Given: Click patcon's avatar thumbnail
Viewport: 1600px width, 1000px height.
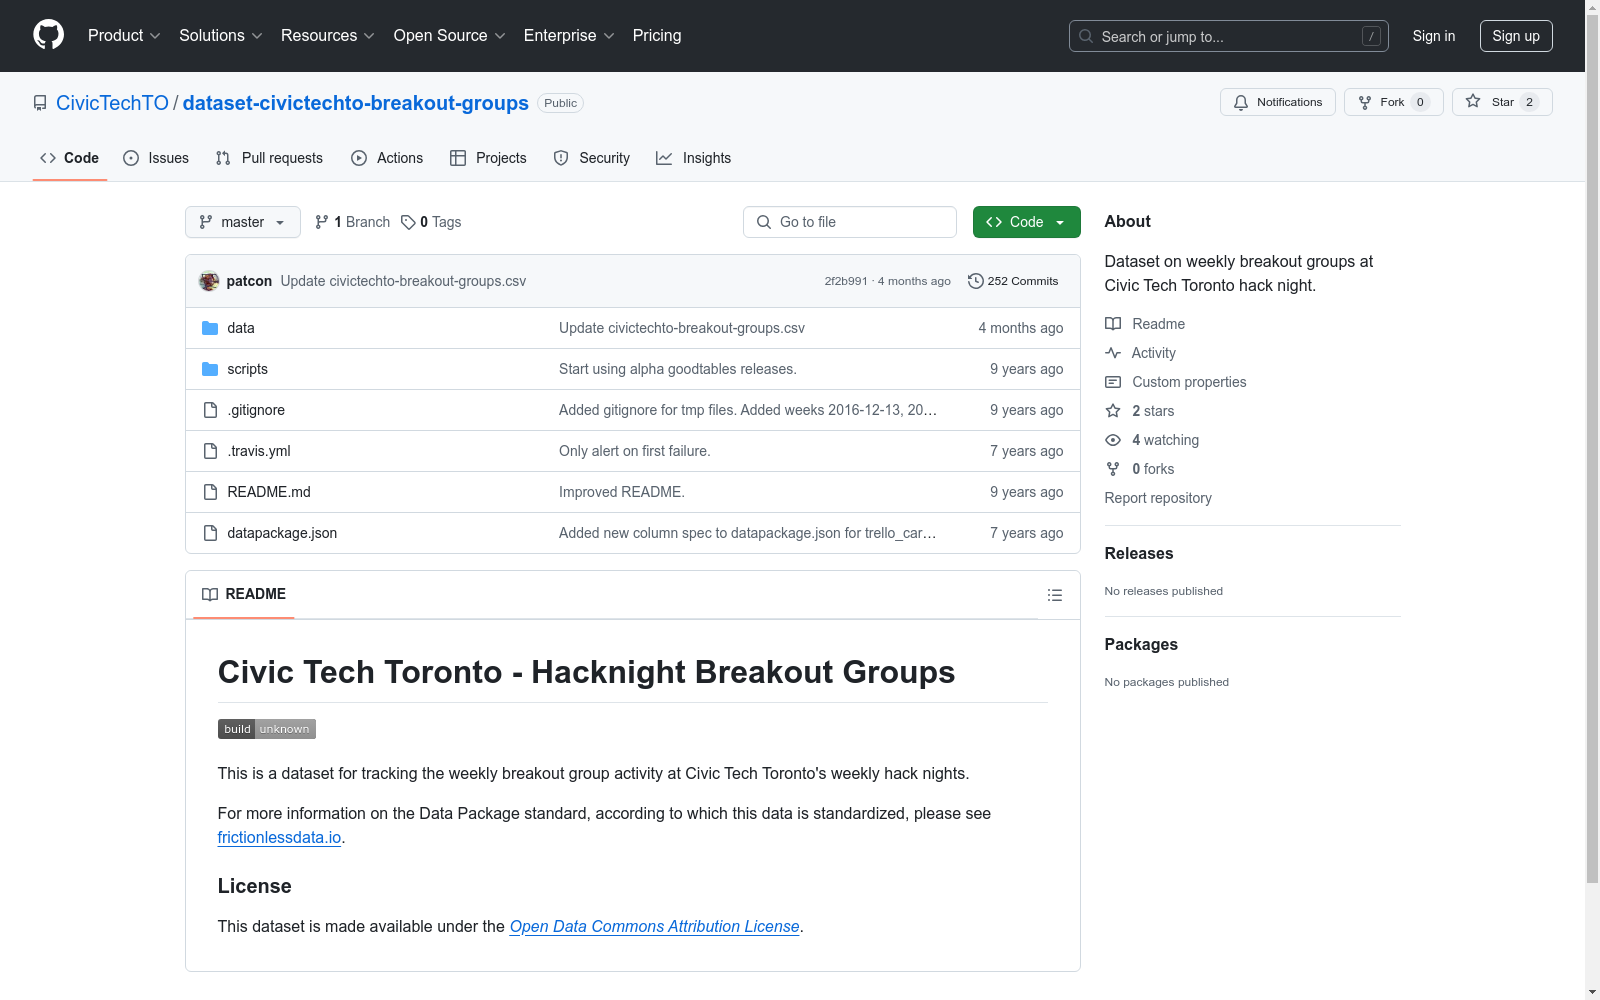Looking at the screenshot, I should pyautogui.click(x=209, y=281).
